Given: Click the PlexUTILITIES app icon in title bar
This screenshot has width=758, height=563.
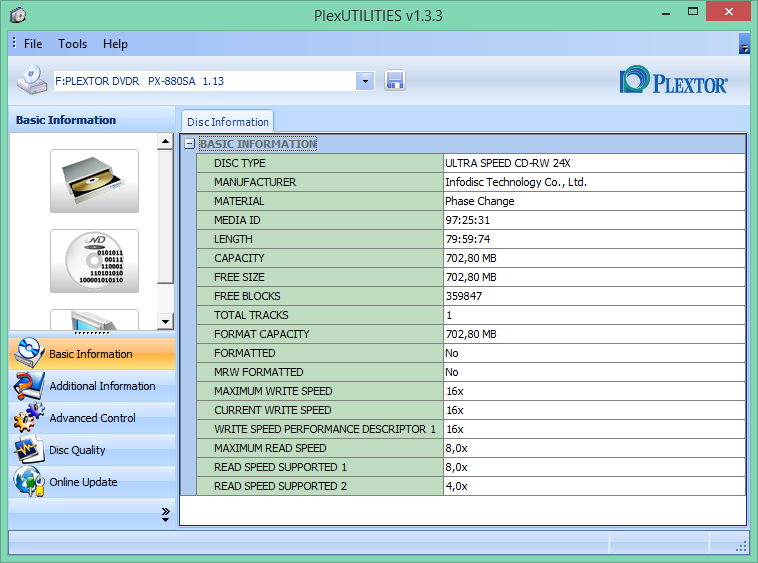Looking at the screenshot, I should pyautogui.click(x=18, y=15).
